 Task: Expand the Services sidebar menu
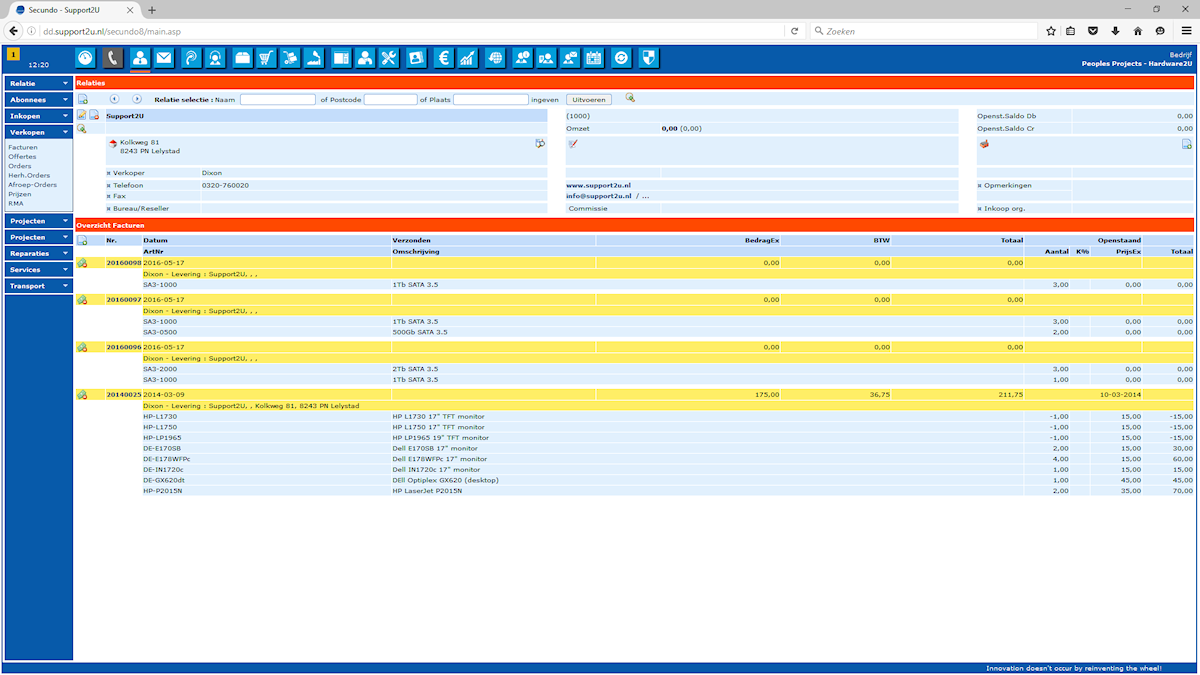click(39, 270)
